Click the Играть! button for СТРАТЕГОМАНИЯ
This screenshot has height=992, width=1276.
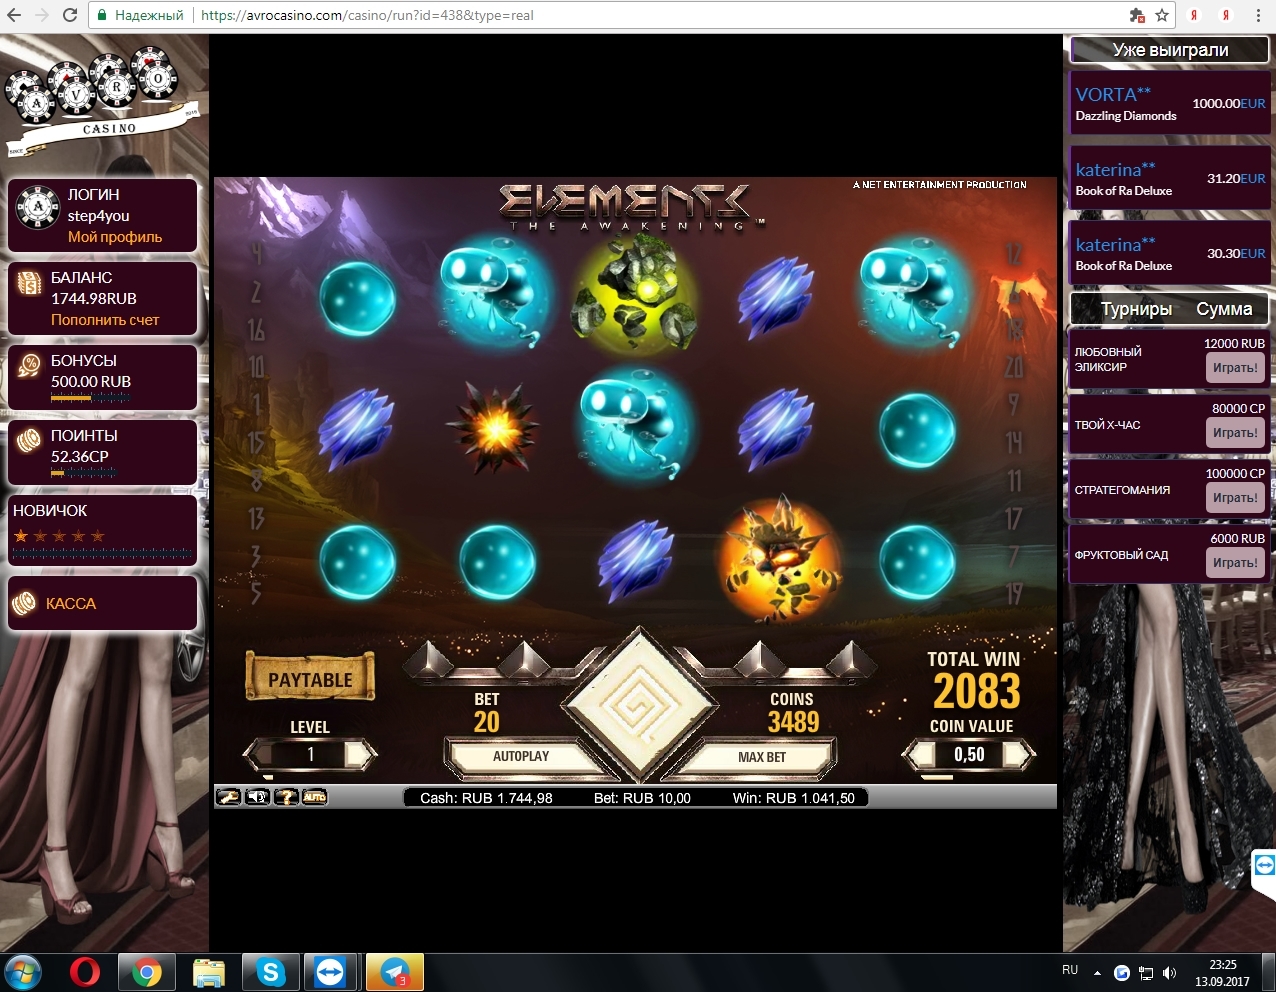(x=1235, y=498)
